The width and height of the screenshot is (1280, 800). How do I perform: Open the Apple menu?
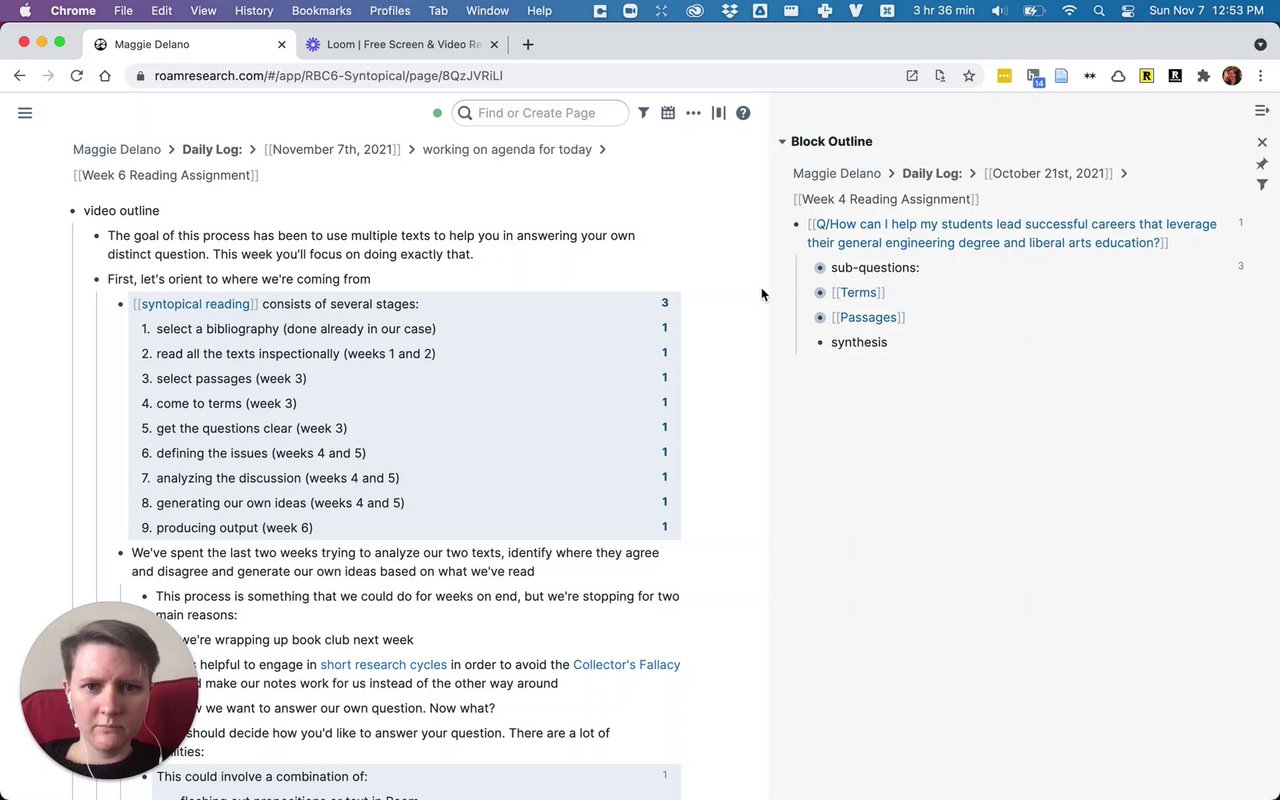[25, 11]
